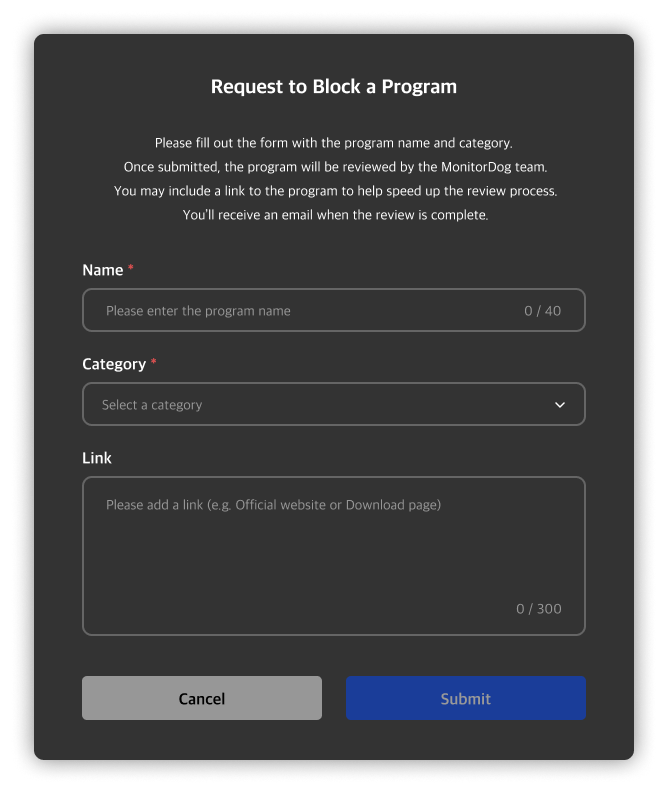This screenshot has width=668, height=794.
Task: Click the MonitorDog team review sentence
Action: (x=333, y=167)
